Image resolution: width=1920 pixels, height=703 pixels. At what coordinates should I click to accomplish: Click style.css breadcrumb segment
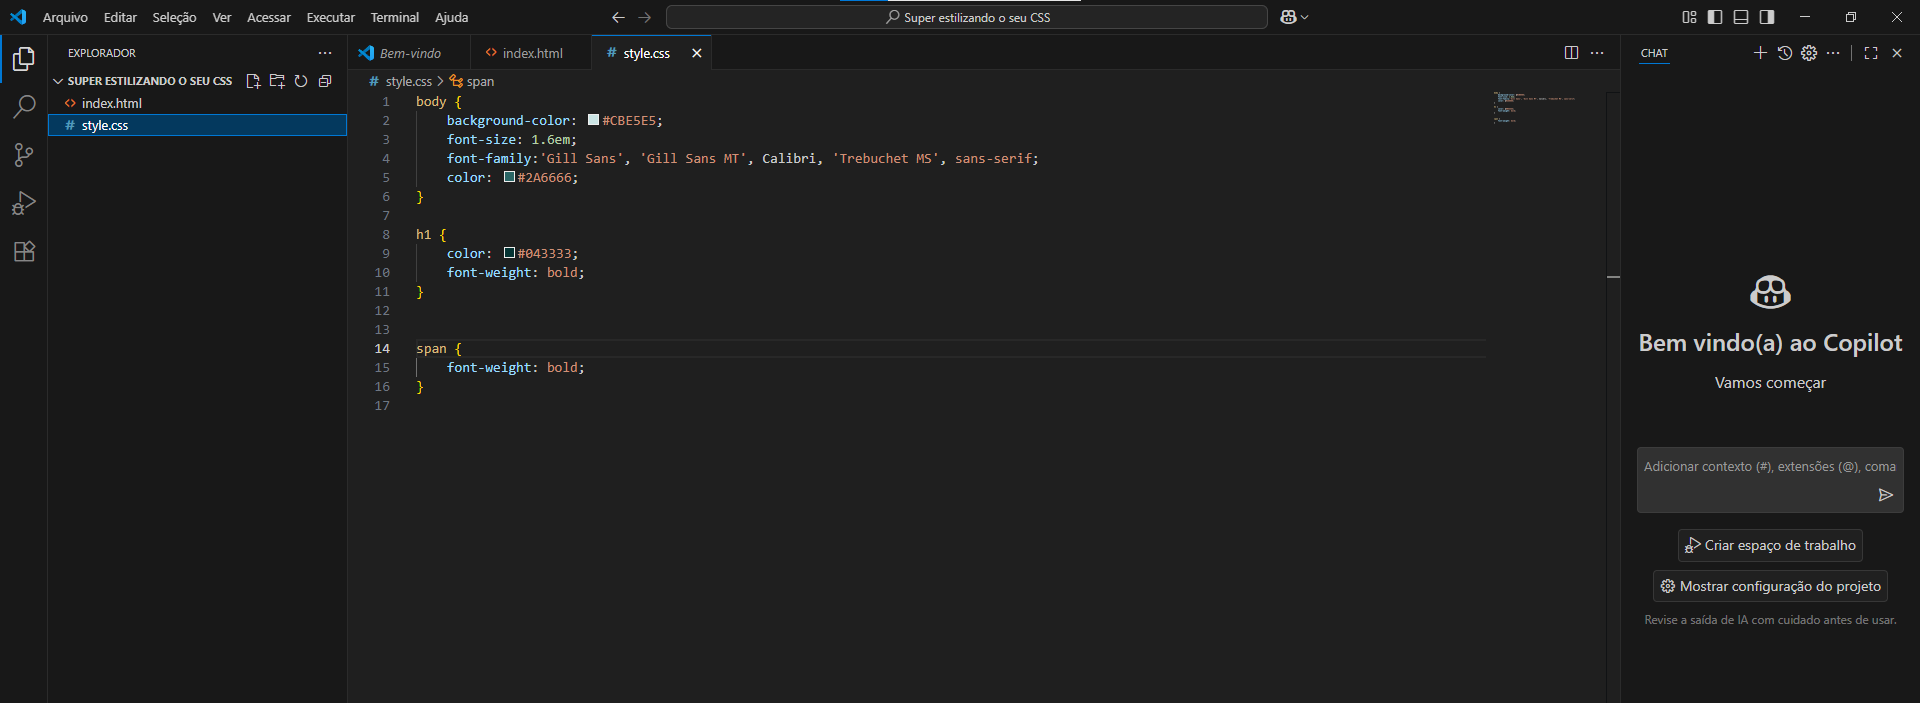[x=408, y=81]
